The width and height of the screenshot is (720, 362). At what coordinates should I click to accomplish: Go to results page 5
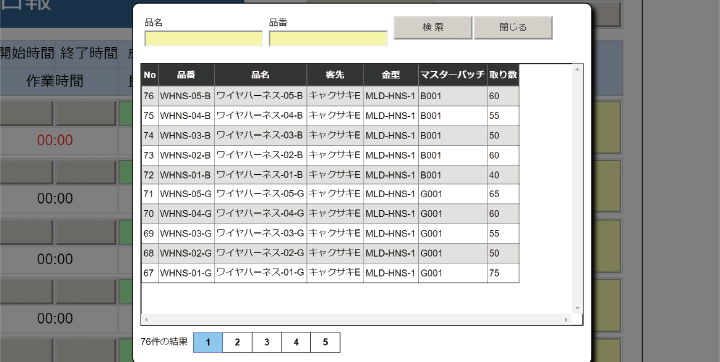point(326,342)
